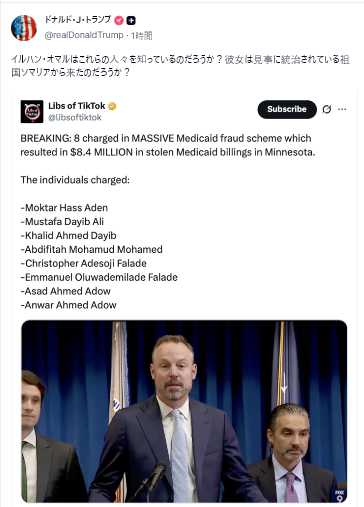
Task: Open the 1時間 timestamp link
Action: [x=141, y=36]
